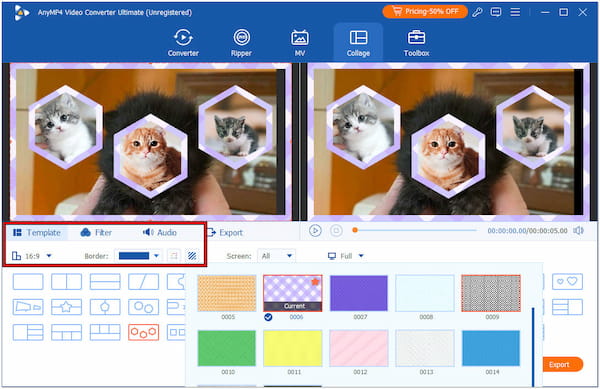
Task: Choose light blue pattern 0008
Action: click(425, 293)
